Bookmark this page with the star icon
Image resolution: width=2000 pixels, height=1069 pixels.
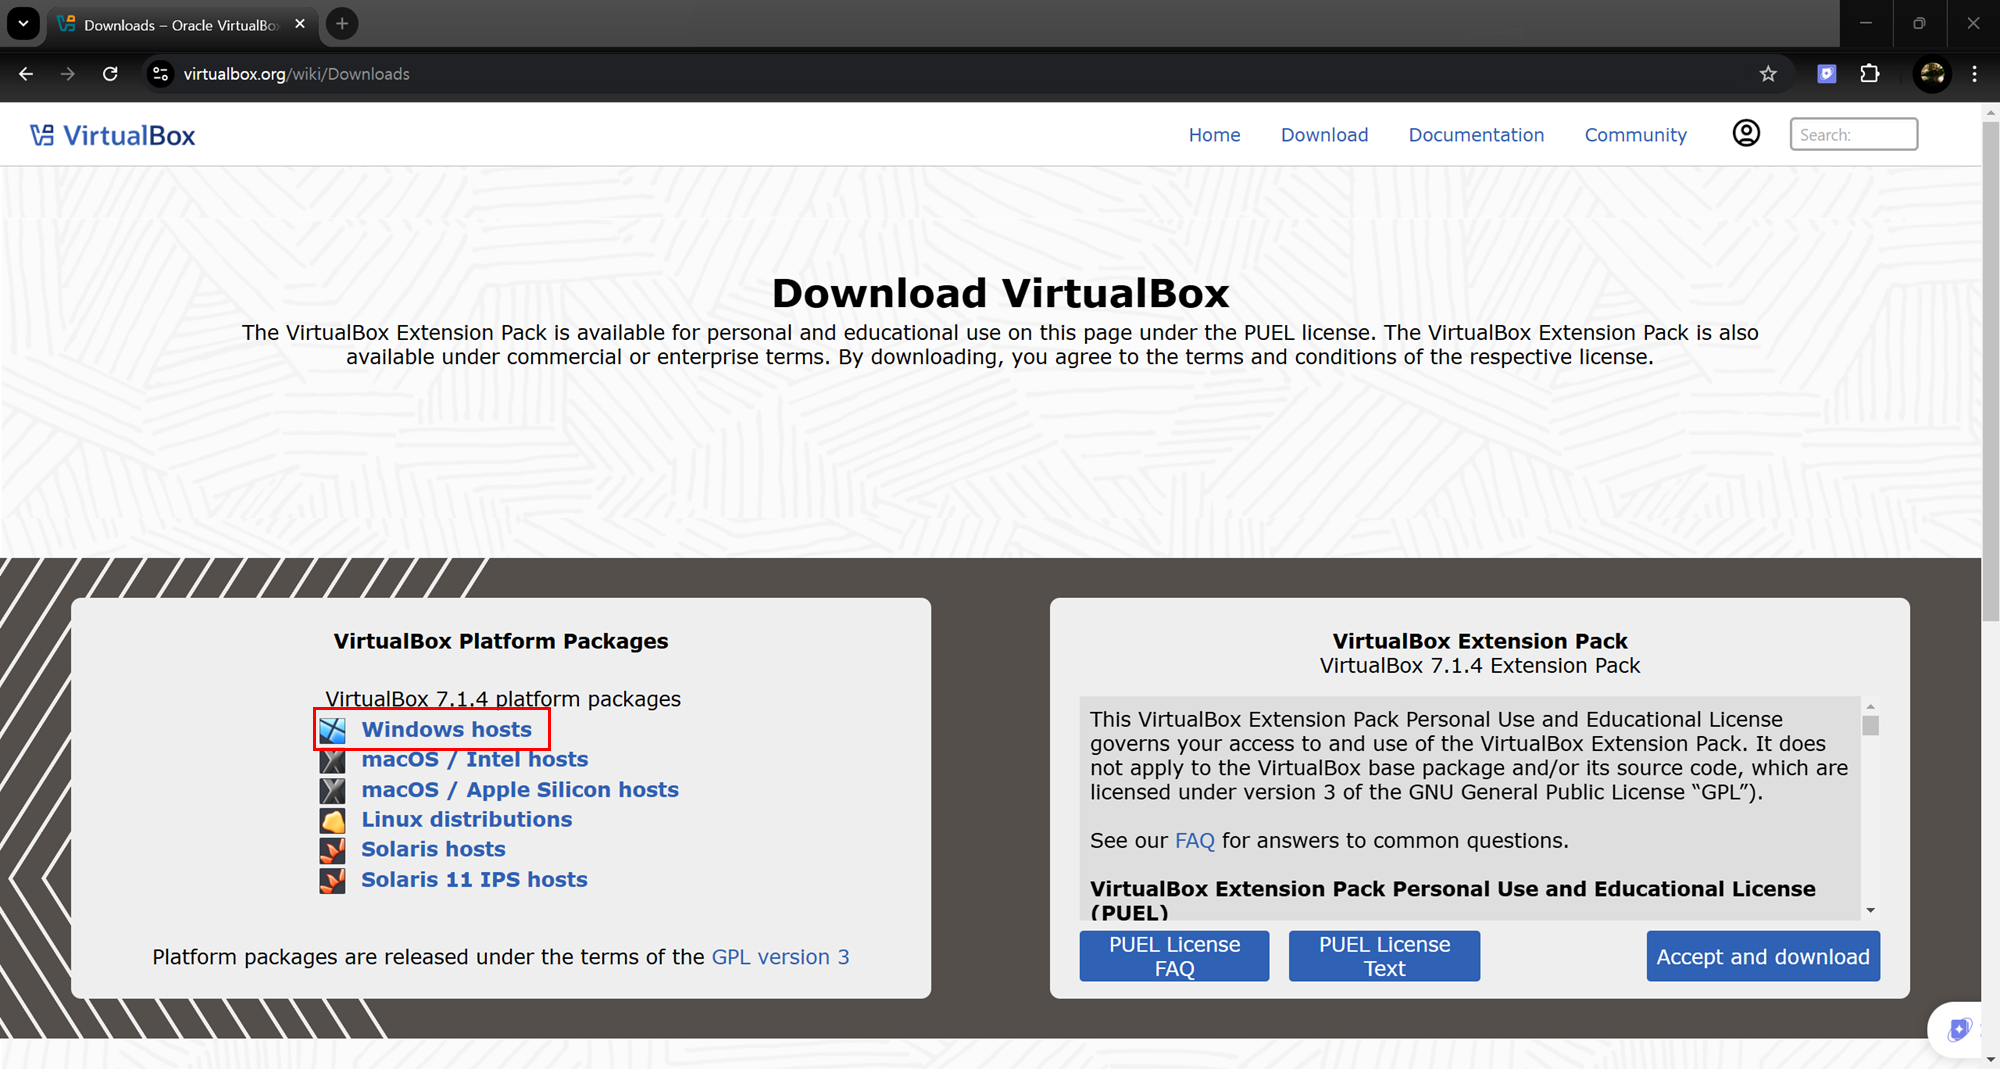[x=1768, y=74]
